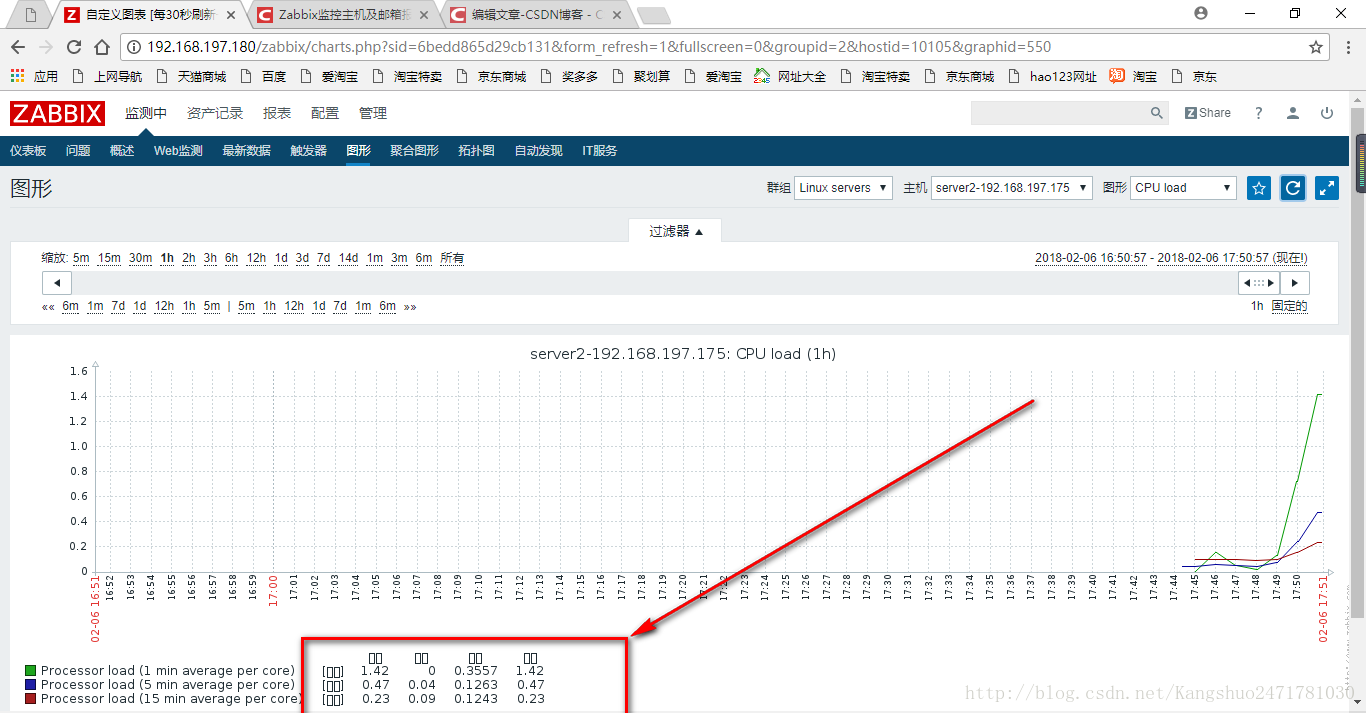Click the blue graph refresh button

(x=1293, y=188)
